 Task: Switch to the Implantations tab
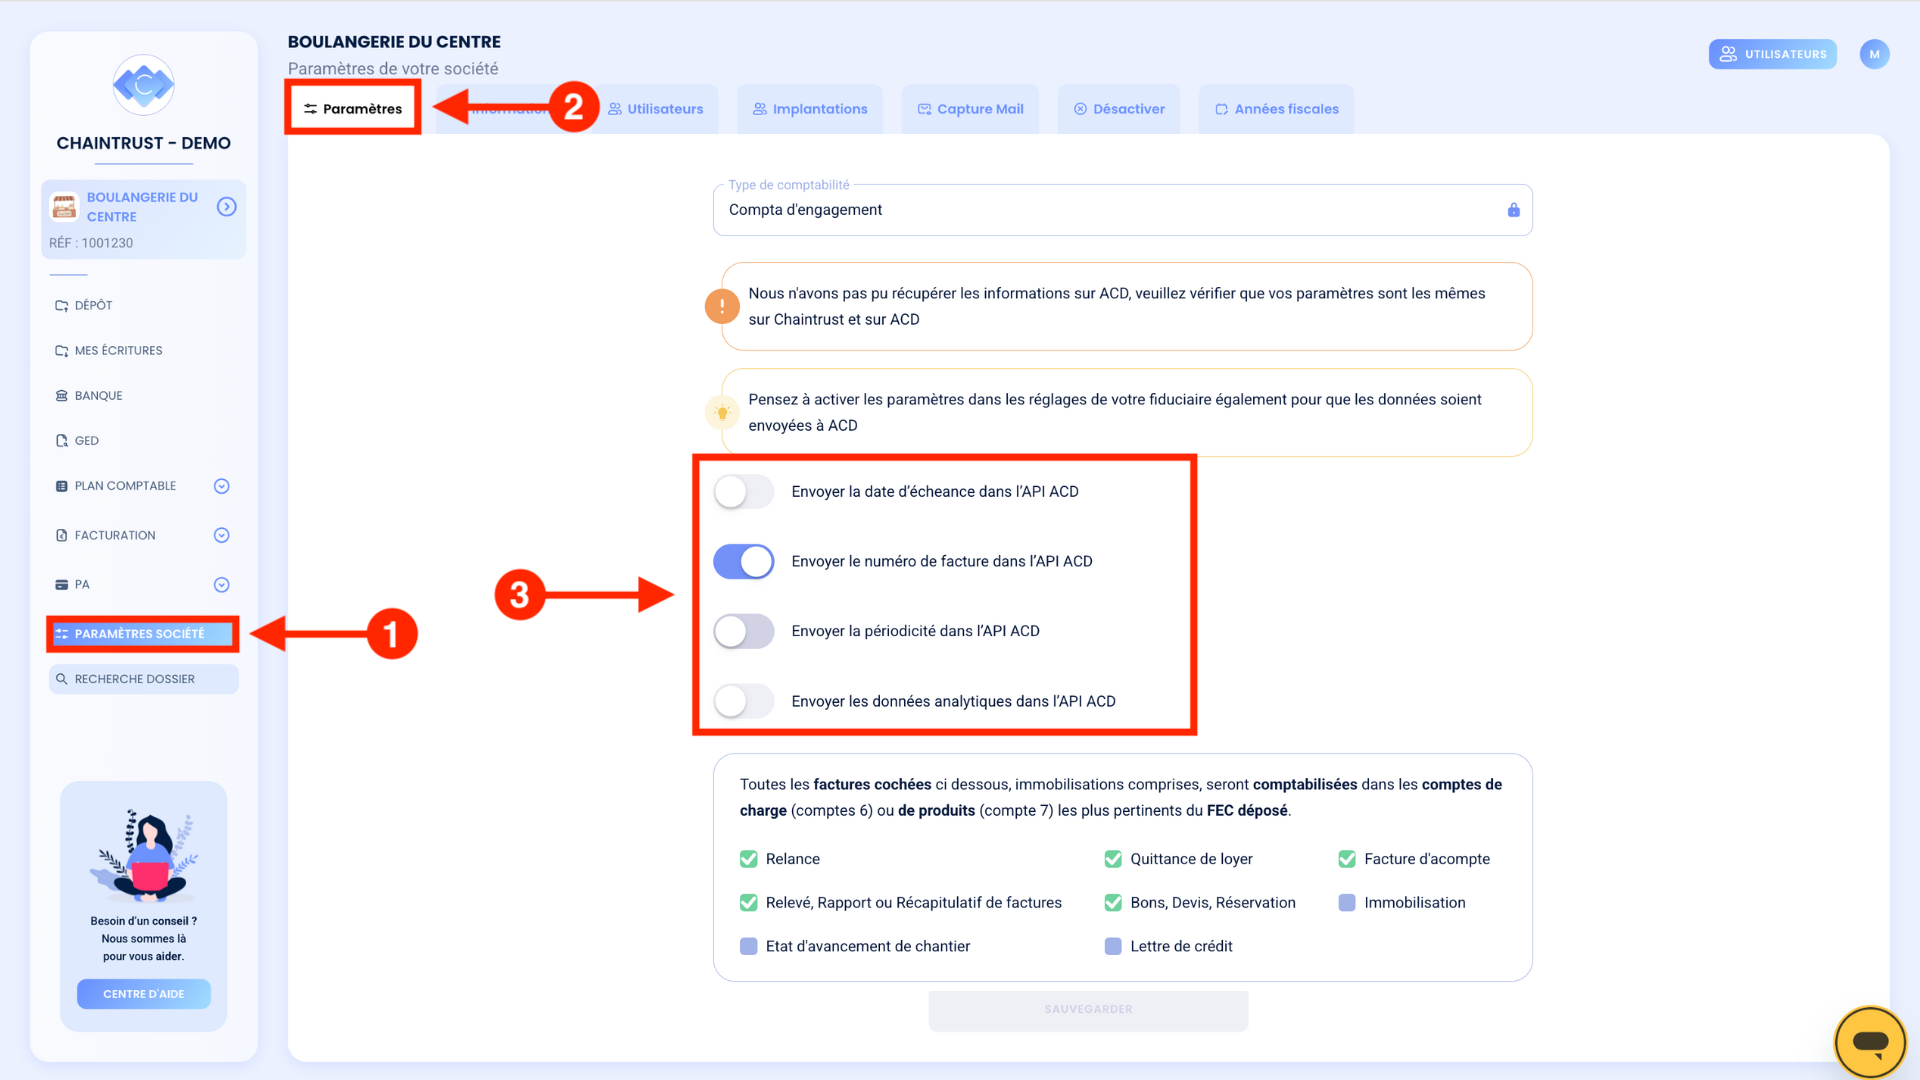[x=810, y=109]
